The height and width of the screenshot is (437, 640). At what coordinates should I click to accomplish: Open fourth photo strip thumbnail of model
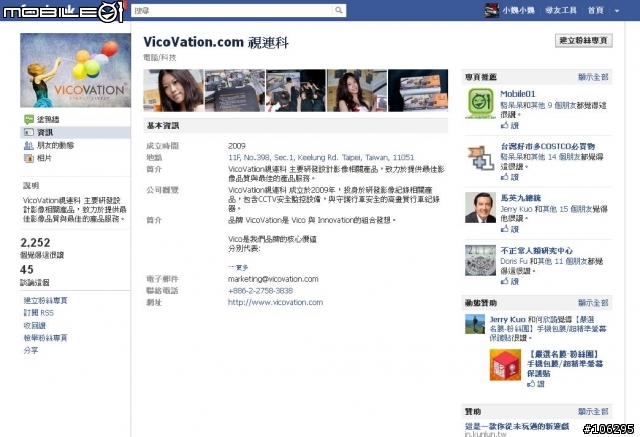(357, 91)
